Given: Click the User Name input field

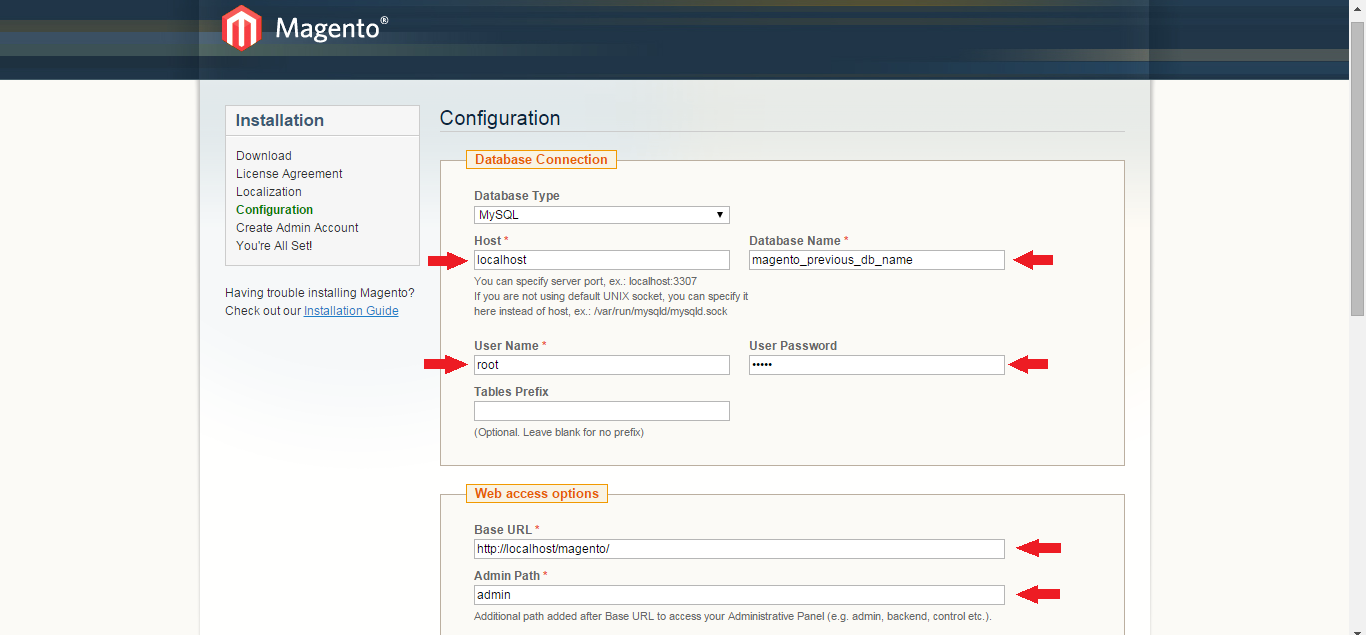Looking at the screenshot, I should 602,365.
